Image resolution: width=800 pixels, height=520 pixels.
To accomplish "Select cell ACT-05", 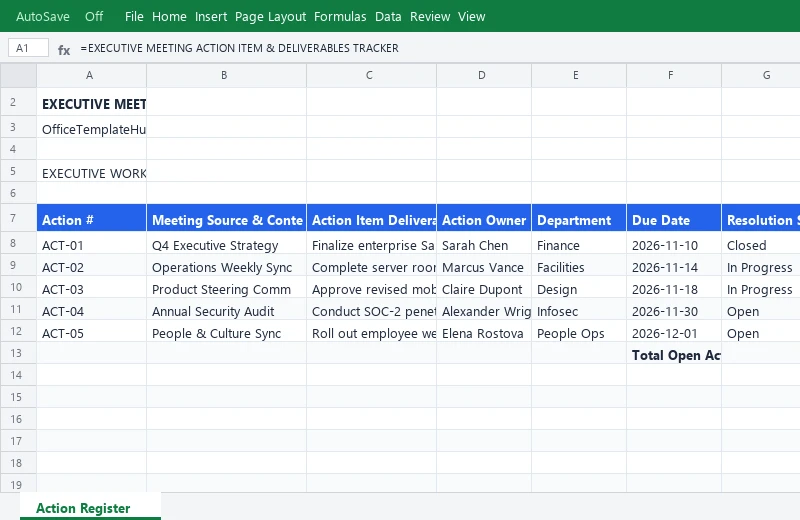I will pyautogui.click(x=91, y=333).
